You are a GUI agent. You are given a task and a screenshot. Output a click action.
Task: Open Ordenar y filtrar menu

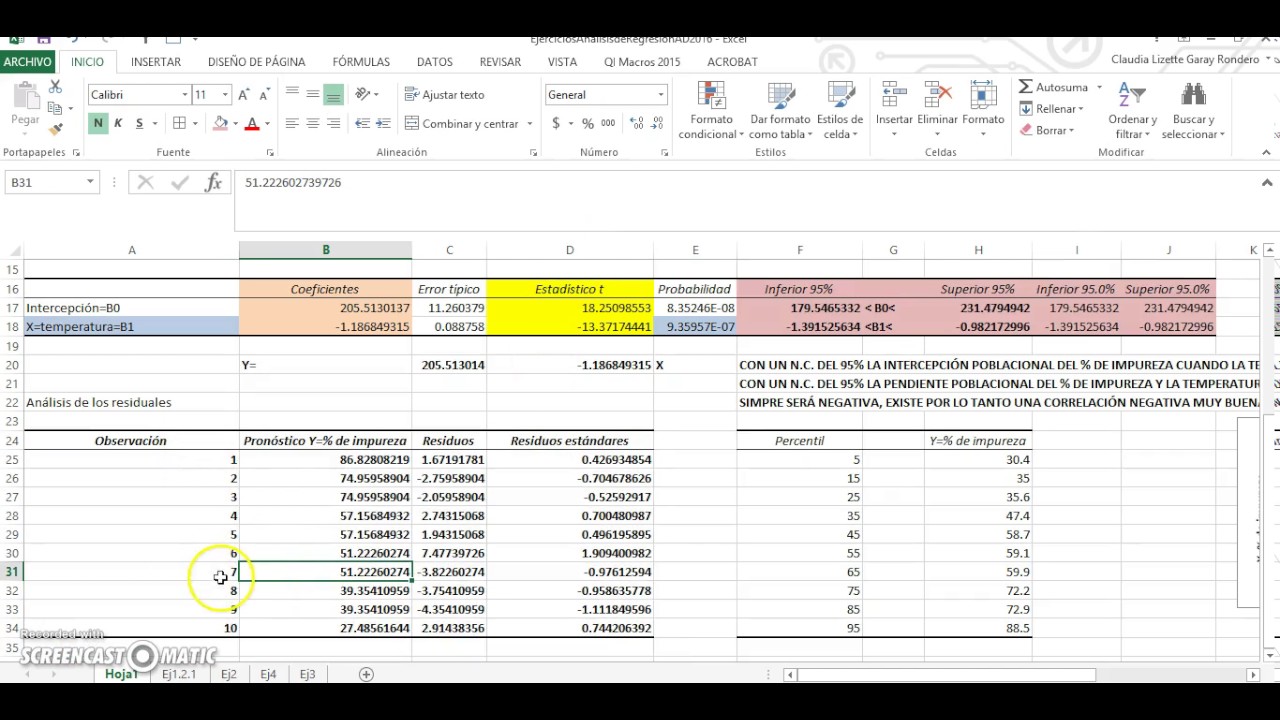[x=1132, y=111]
